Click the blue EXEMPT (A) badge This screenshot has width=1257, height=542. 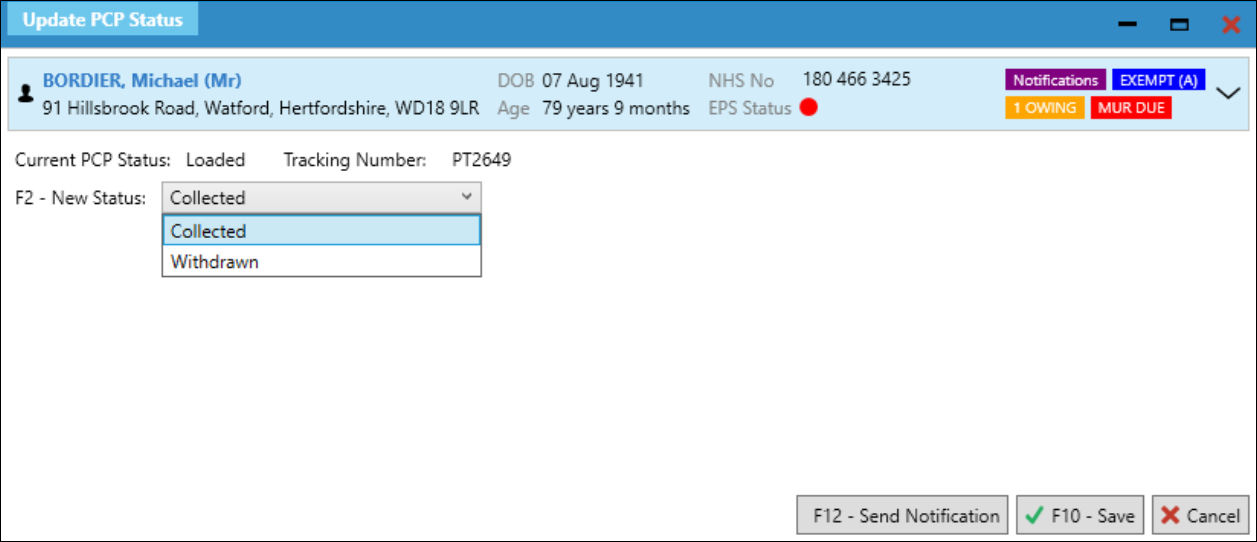click(1158, 81)
